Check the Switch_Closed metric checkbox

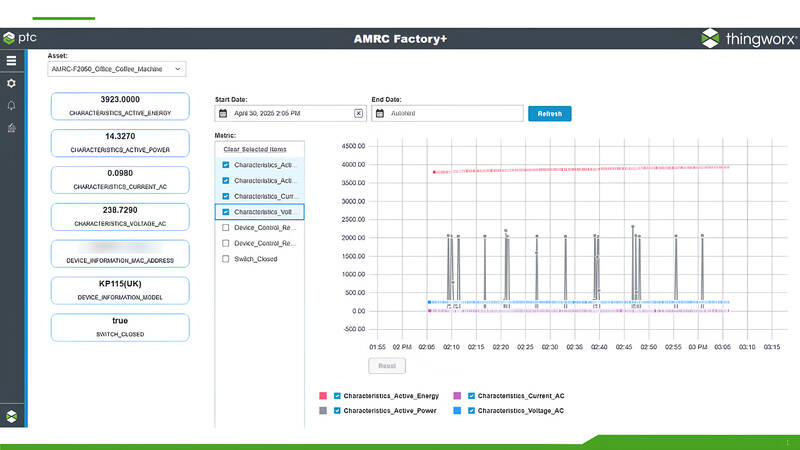coord(226,259)
